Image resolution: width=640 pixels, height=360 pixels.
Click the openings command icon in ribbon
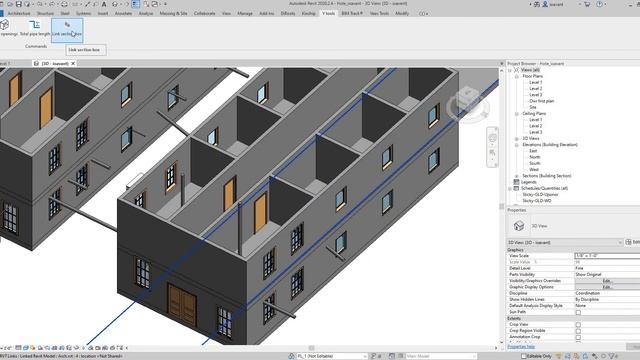pos(4,25)
